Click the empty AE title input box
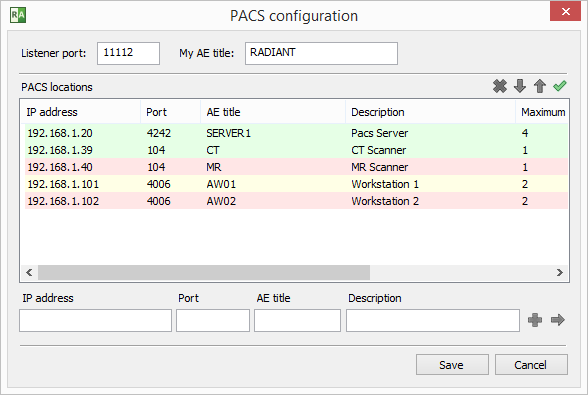The image size is (588, 395). pyautogui.click(x=297, y=320)
